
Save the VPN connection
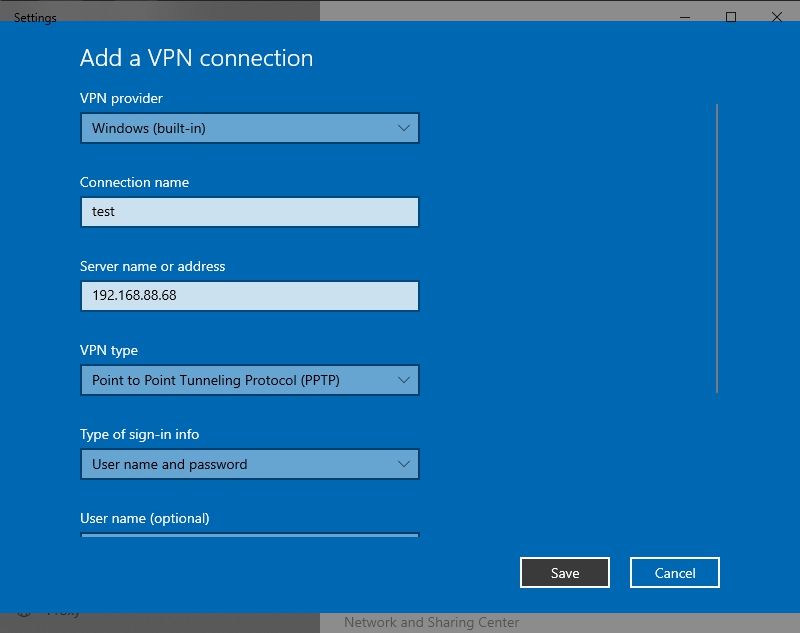(x=564, y=573)
